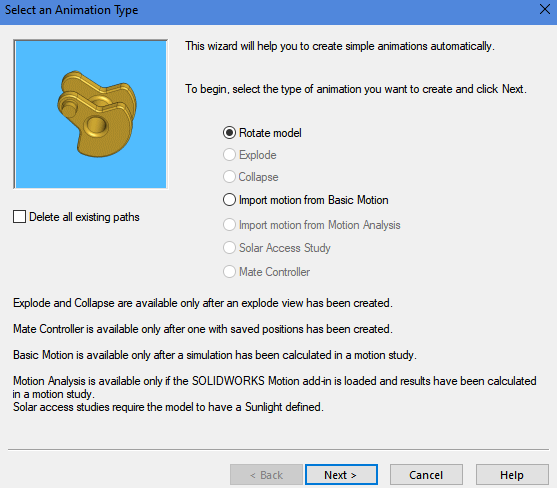Click the 'This wizard will help you' text
The height and width of the screenshot is (488, 557).
coord(340,46)
